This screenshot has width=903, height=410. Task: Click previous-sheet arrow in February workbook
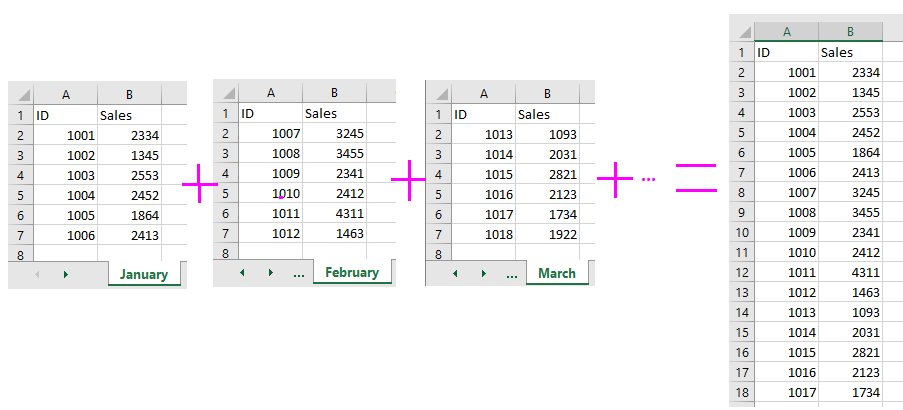[242, 273]
